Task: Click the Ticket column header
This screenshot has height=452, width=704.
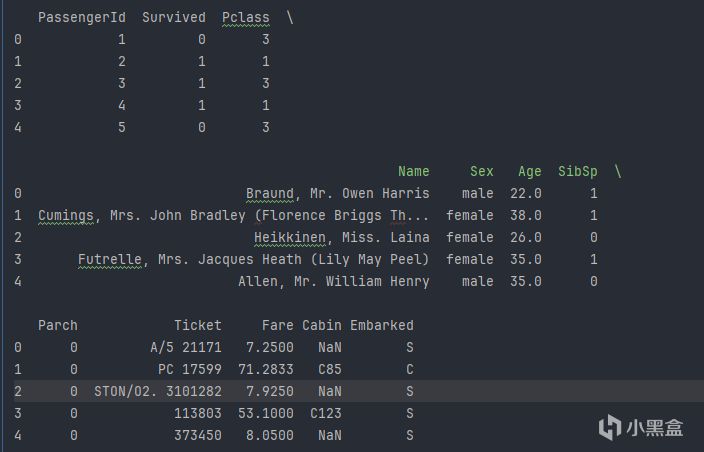Action: point(198,325)
